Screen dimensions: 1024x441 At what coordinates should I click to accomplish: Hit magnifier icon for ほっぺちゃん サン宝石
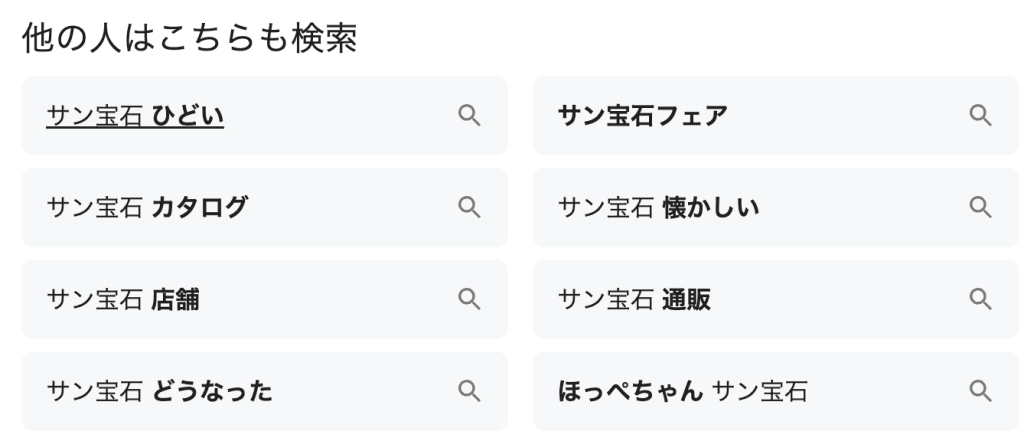click(980, 391)
